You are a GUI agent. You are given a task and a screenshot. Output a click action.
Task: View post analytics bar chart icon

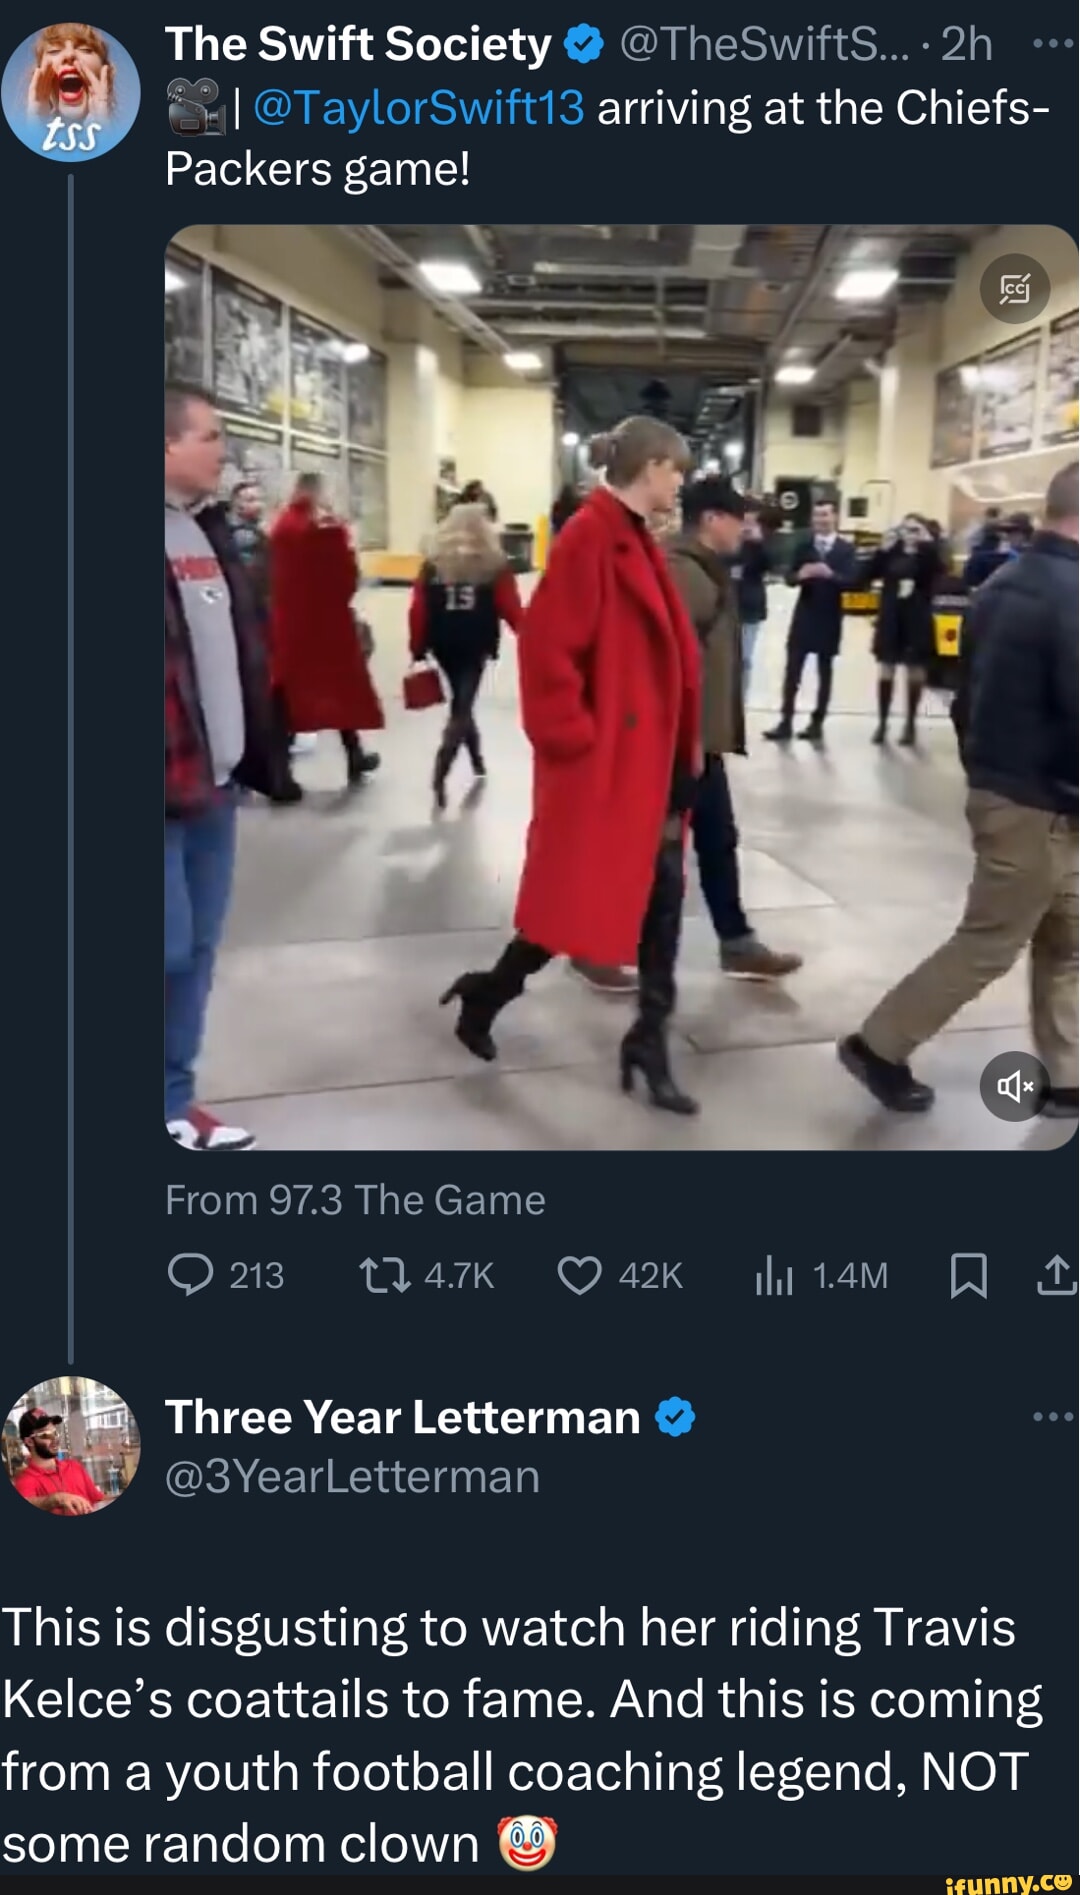pos(774,1276)
